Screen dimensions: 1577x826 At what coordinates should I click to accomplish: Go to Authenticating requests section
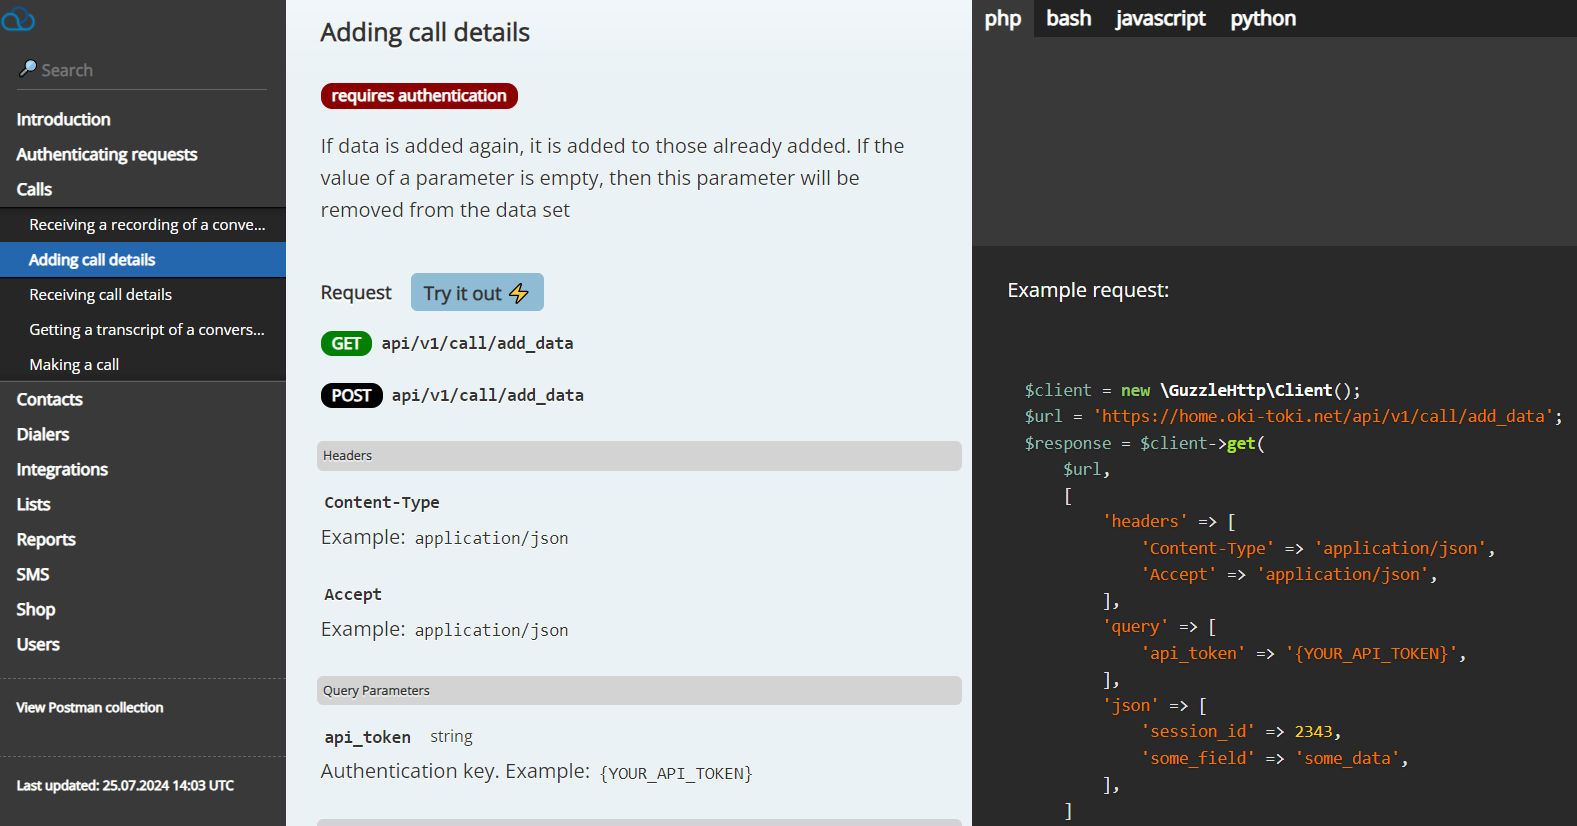point(107,154)
